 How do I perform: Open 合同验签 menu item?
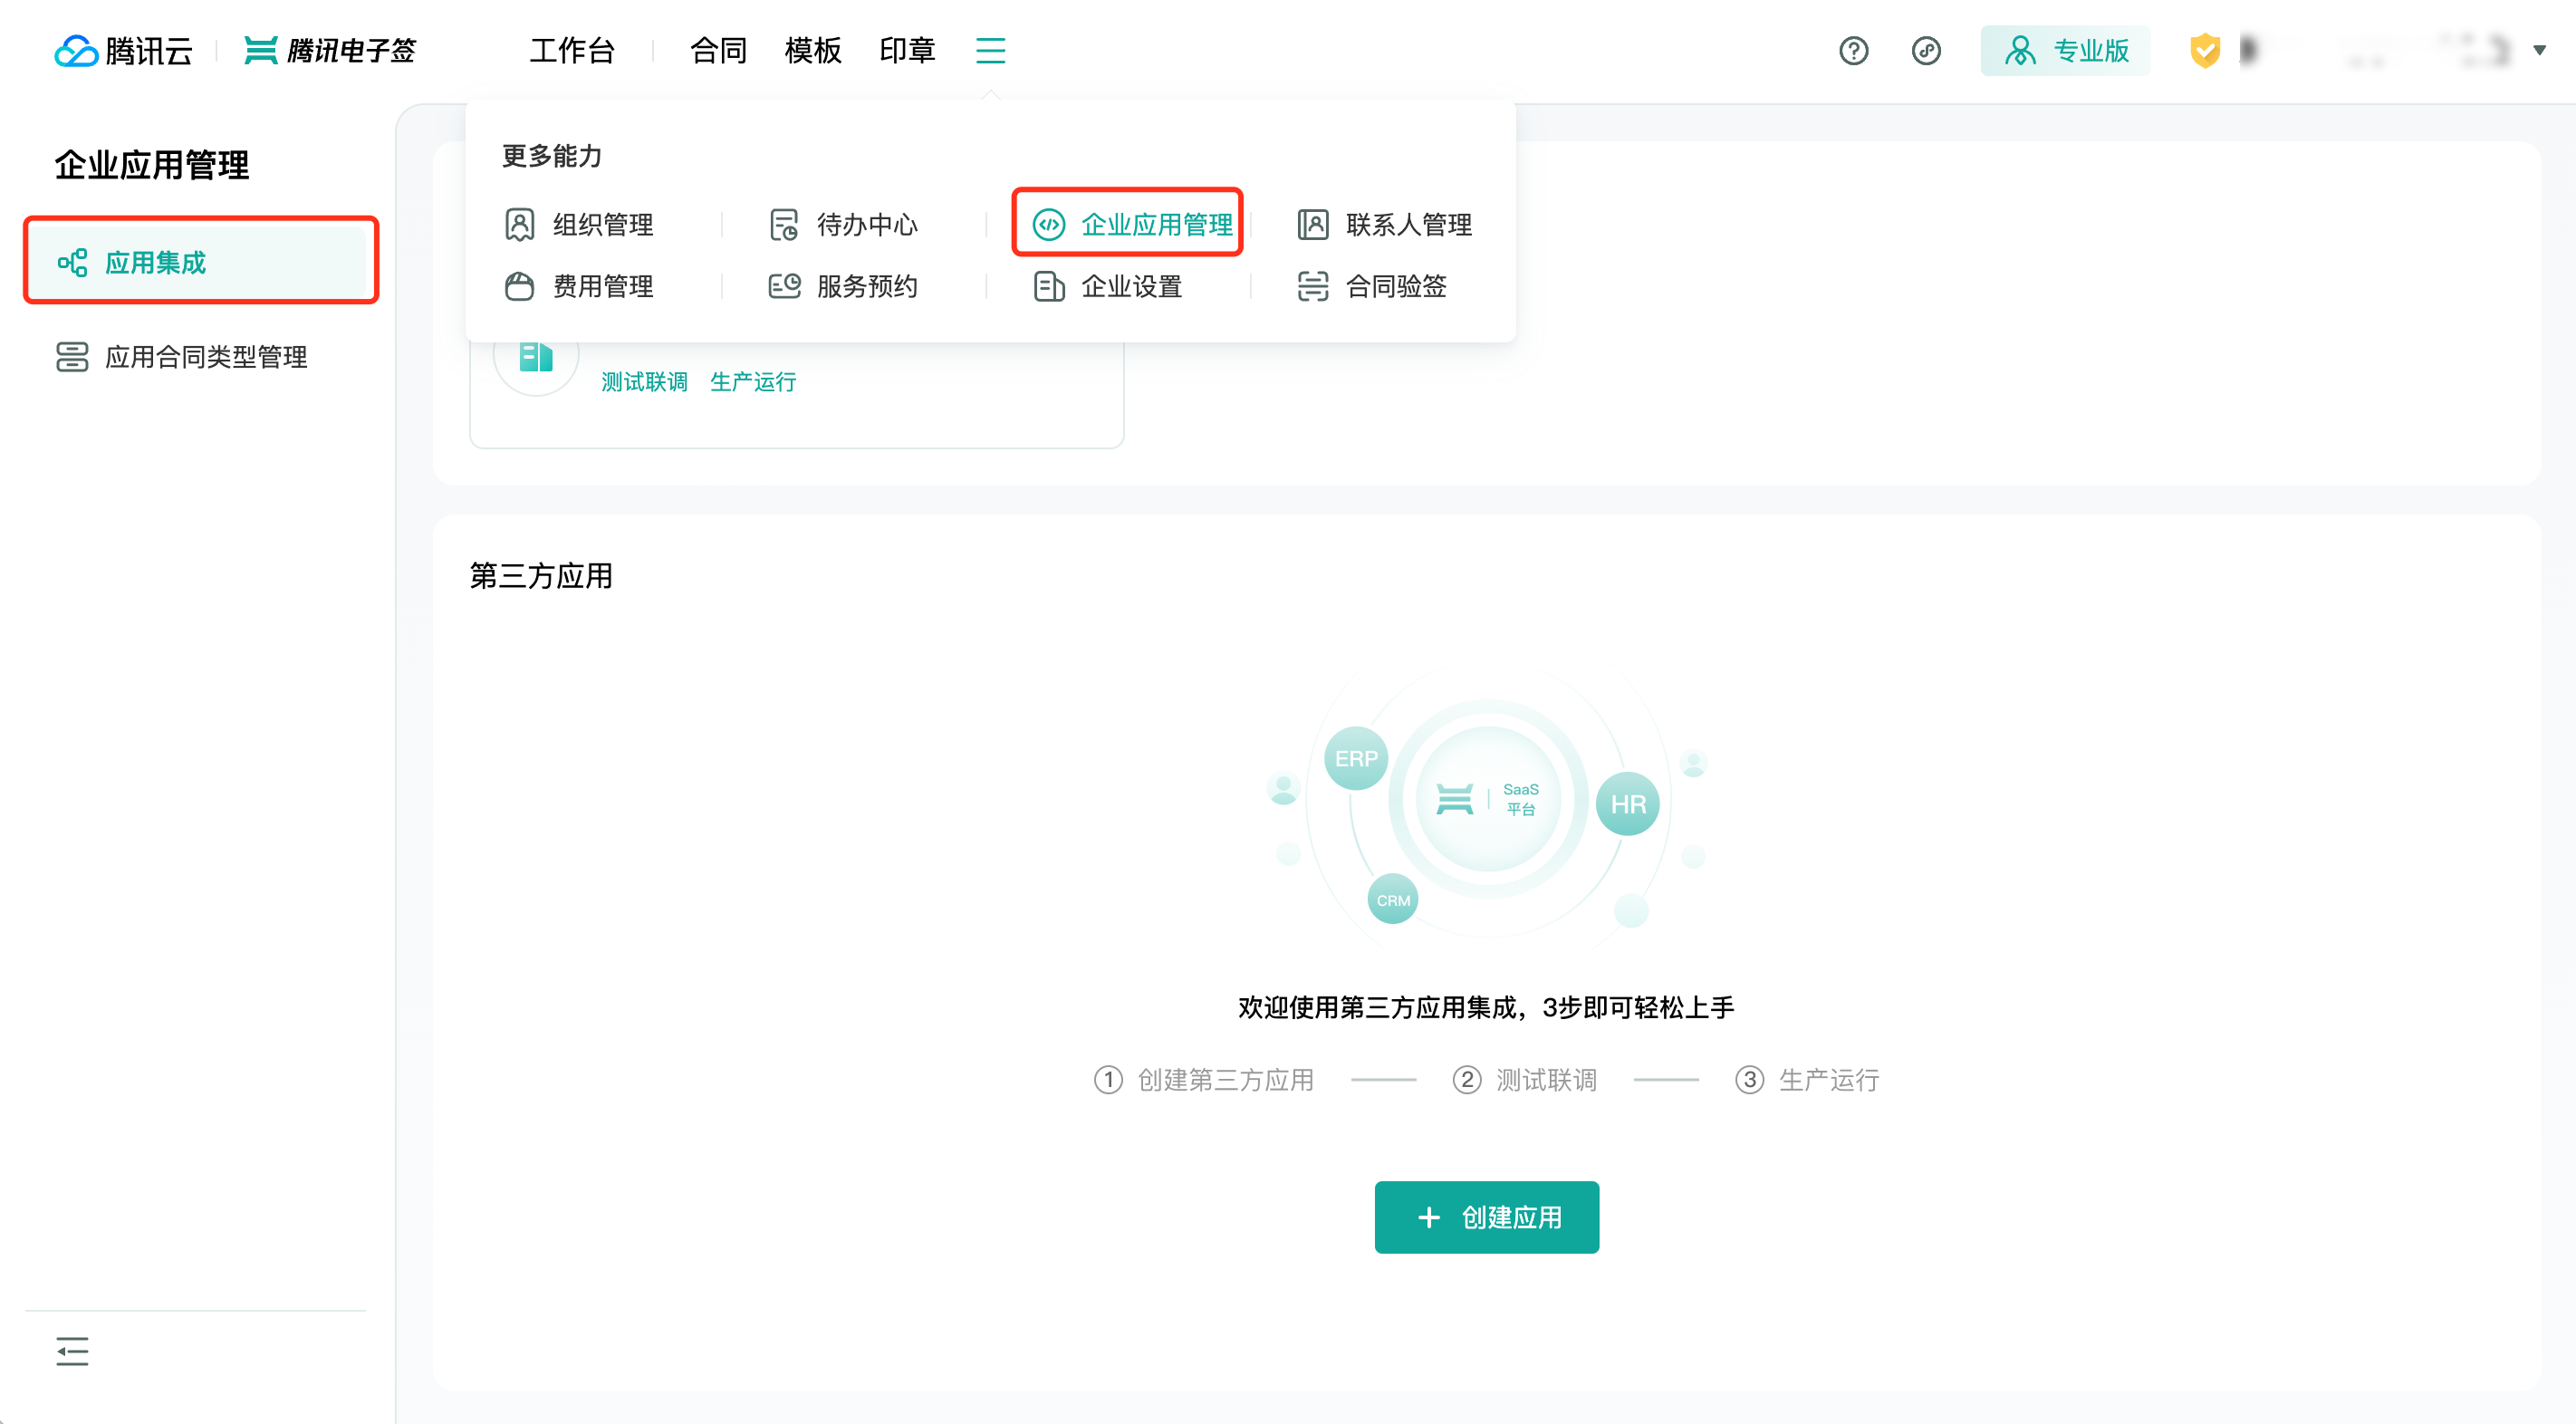(x=1372, y=286)
